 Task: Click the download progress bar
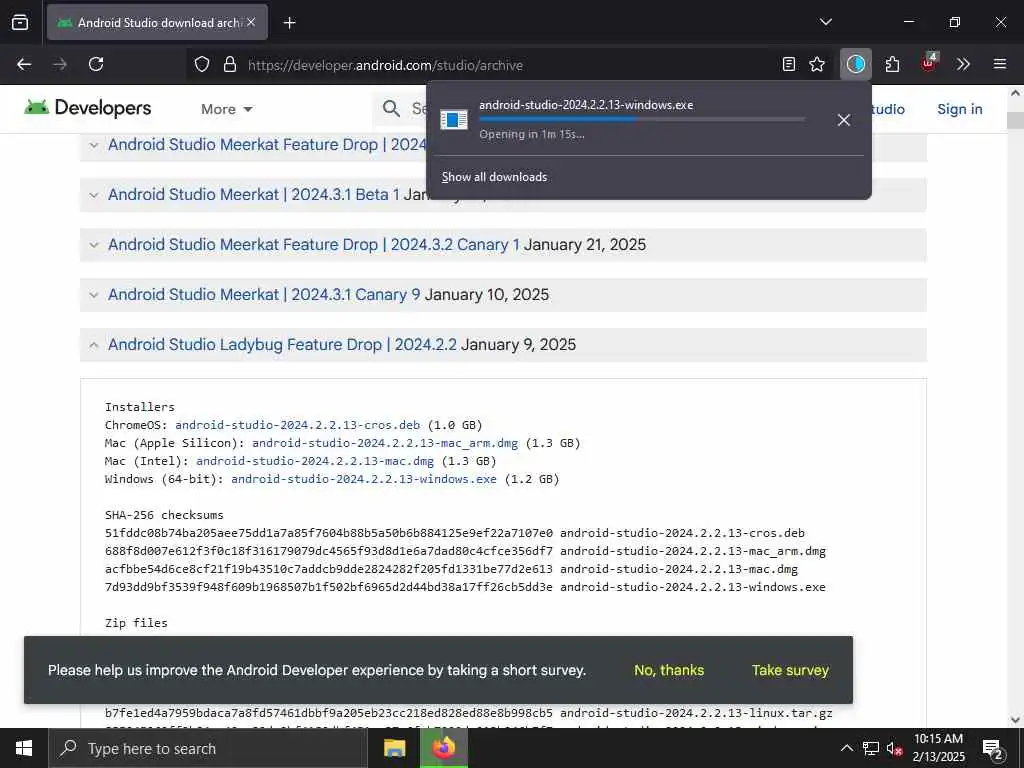[642, 119]
